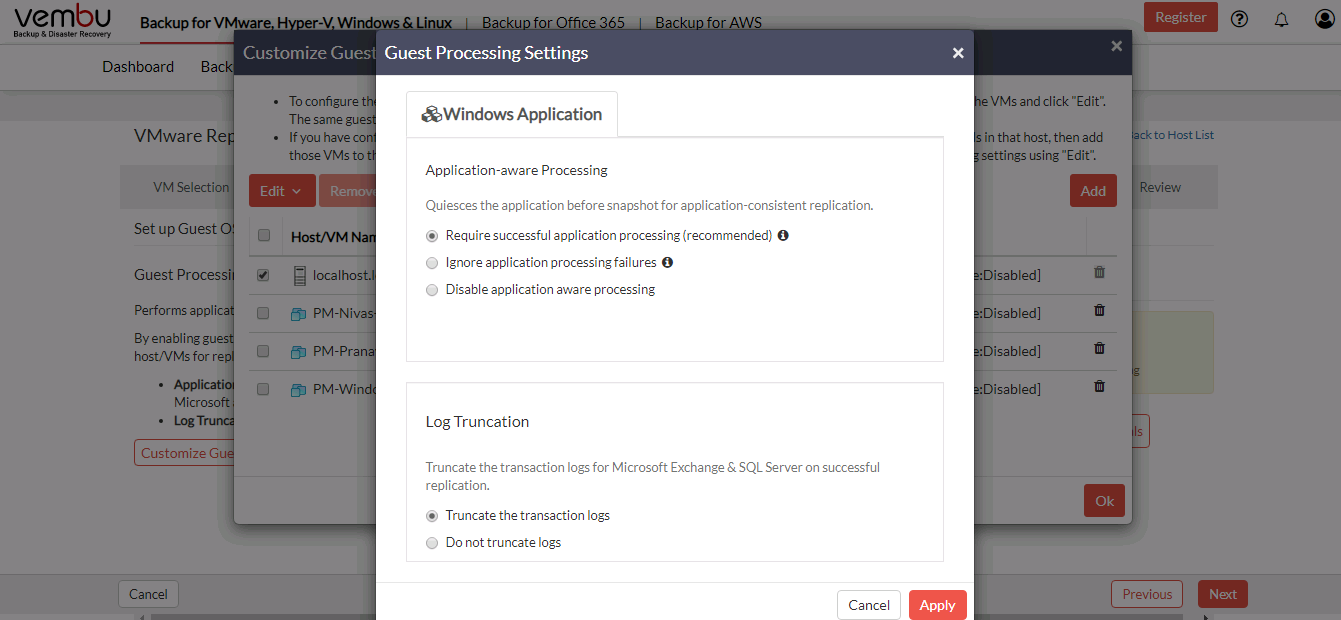Click Add in the Customize Guest dialog
The image size is (1341, 620).
(x=1093, y=191)
